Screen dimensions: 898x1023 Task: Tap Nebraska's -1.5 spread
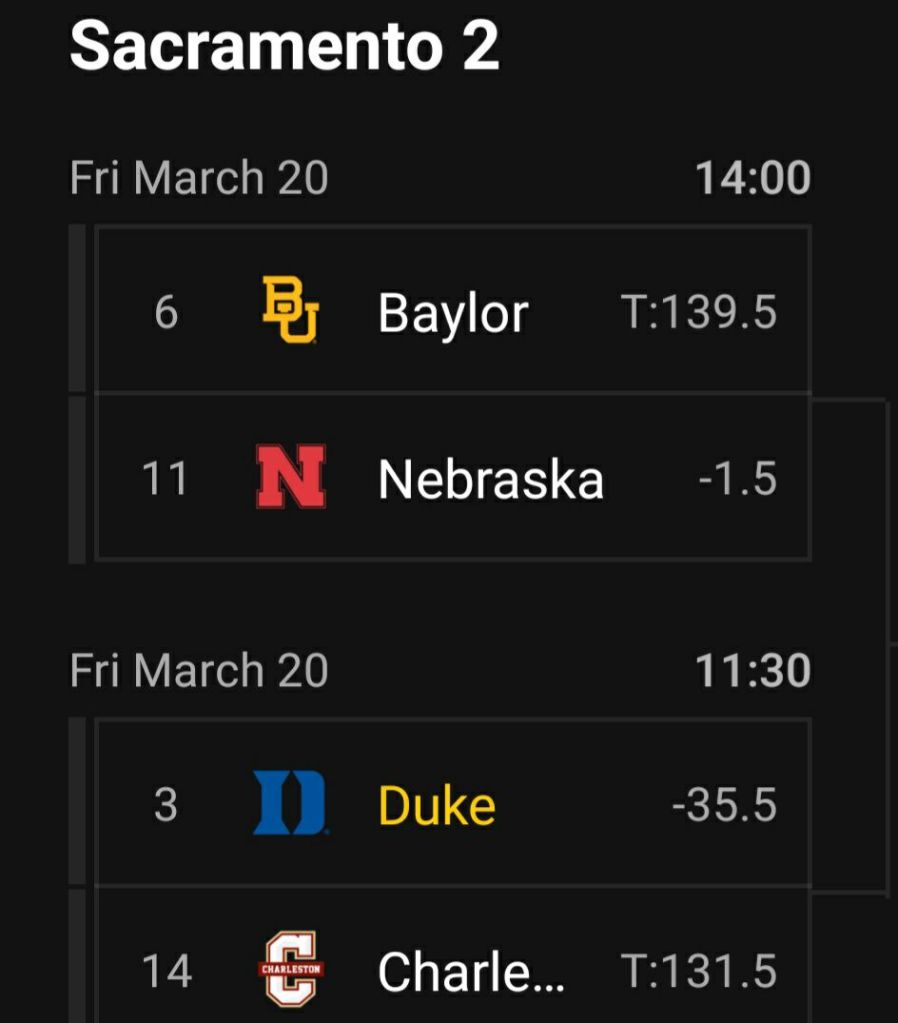(737, 479)
